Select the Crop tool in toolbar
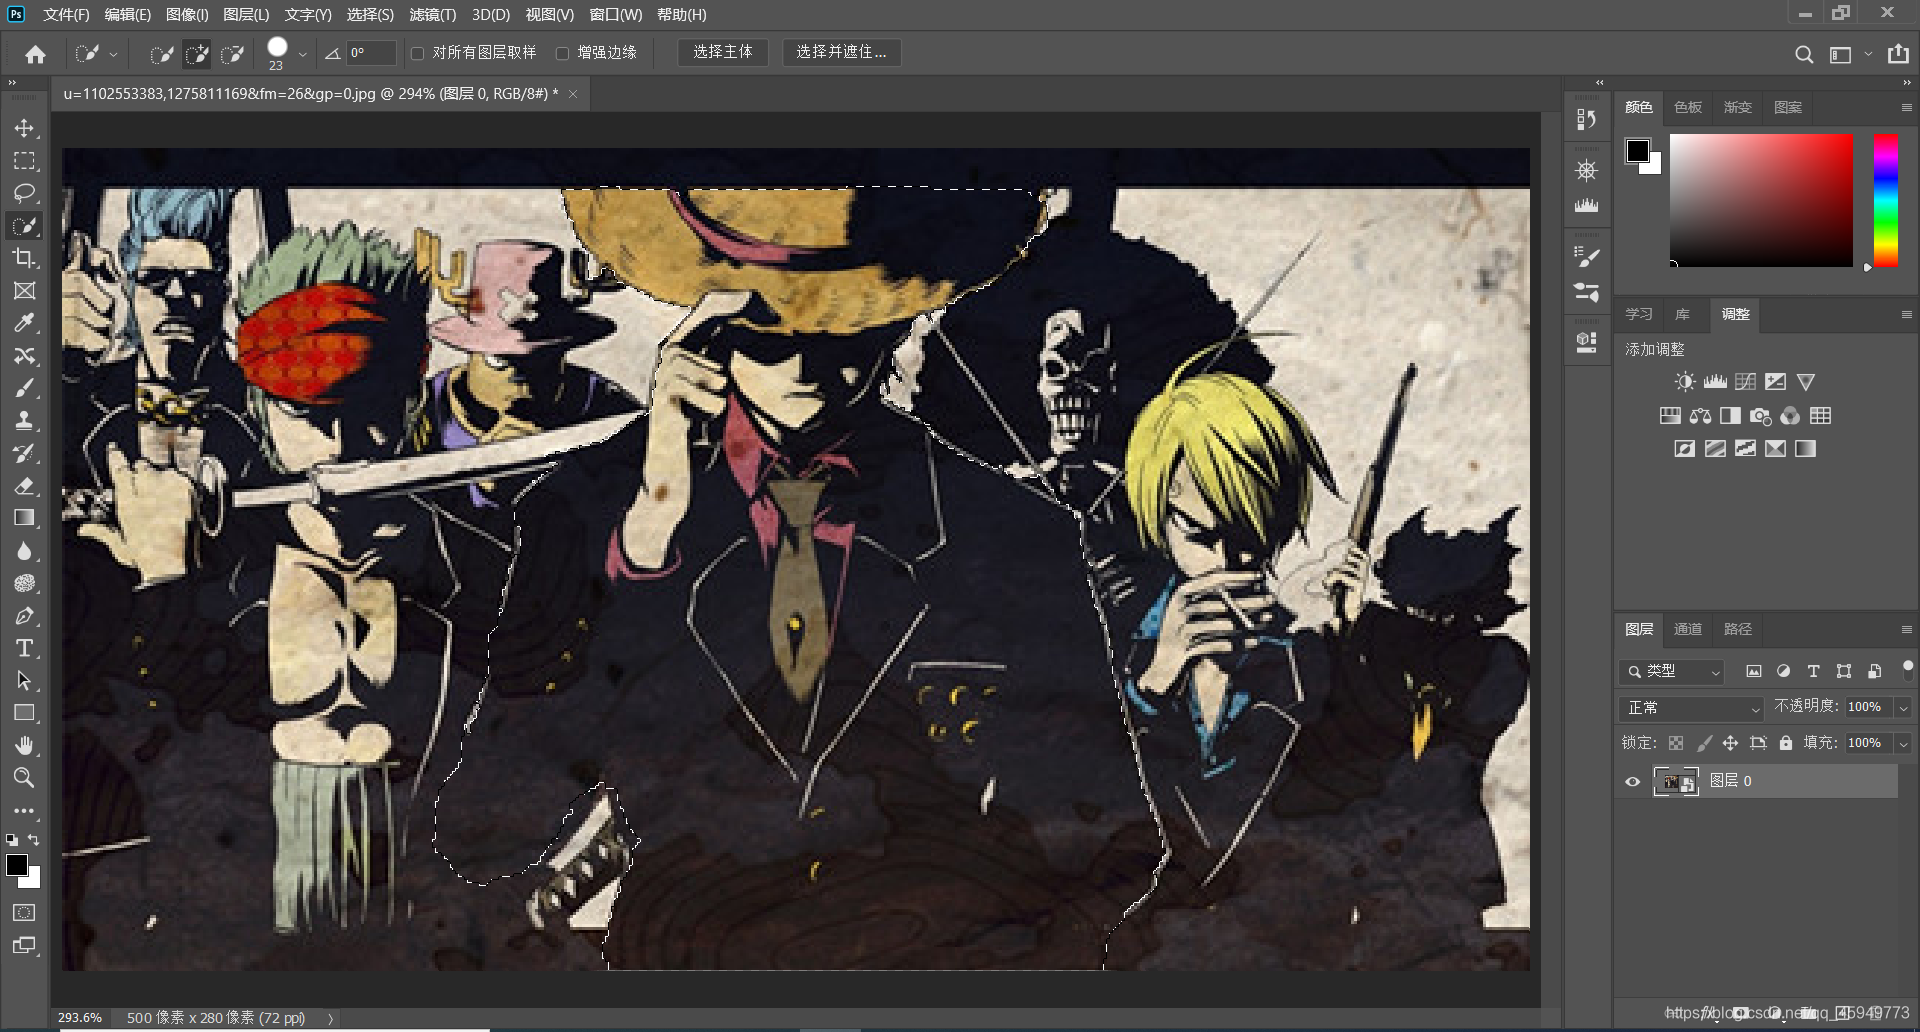 click(24, 258)
